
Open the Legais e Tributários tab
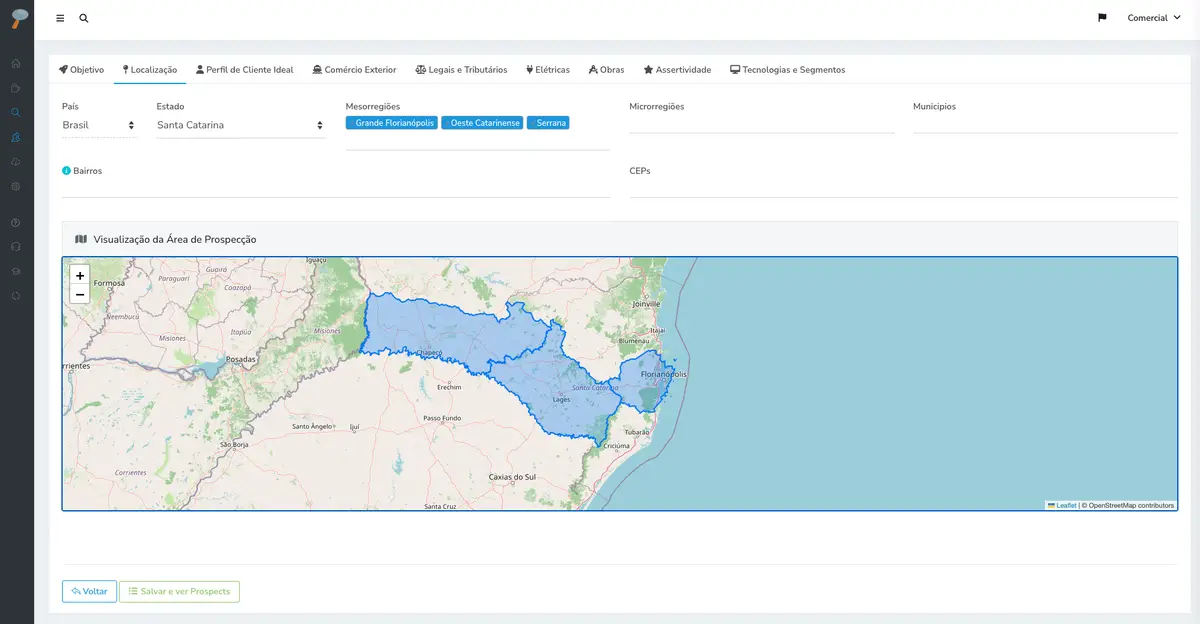coord(461,70)
